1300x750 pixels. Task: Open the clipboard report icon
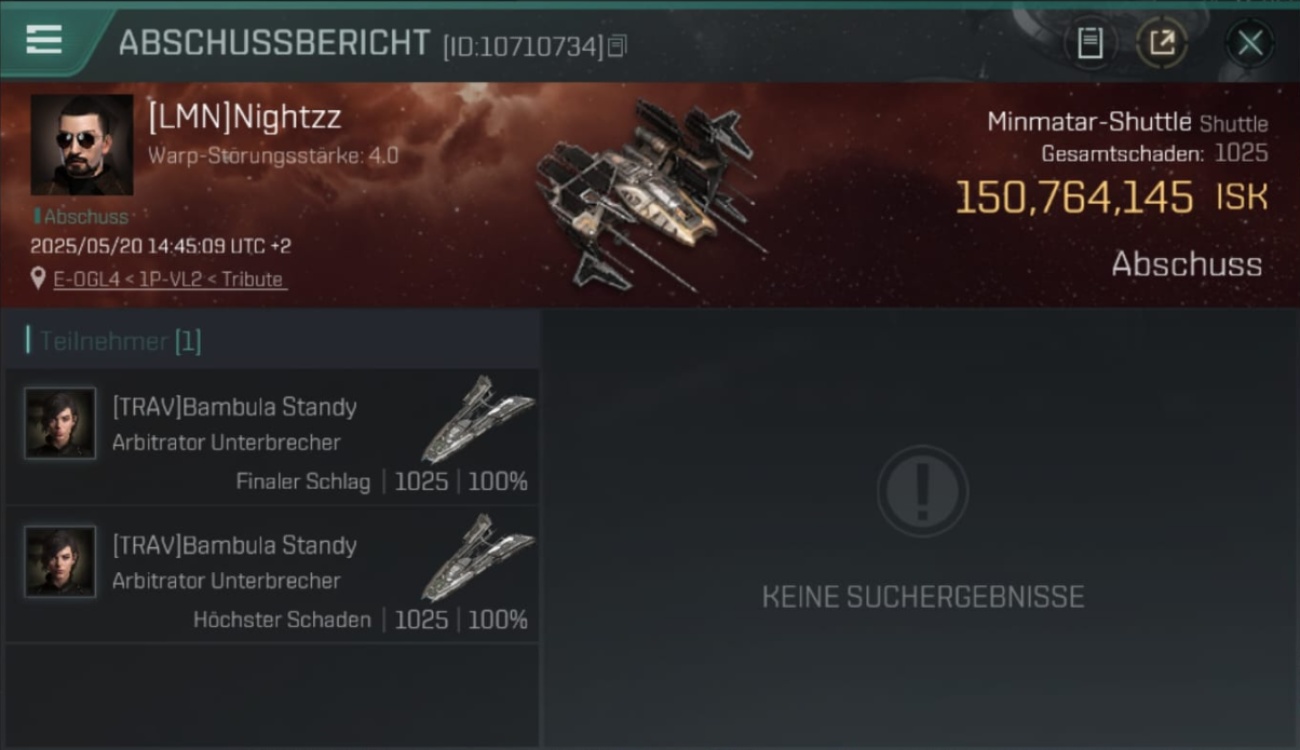click(x=1090, y=43)
